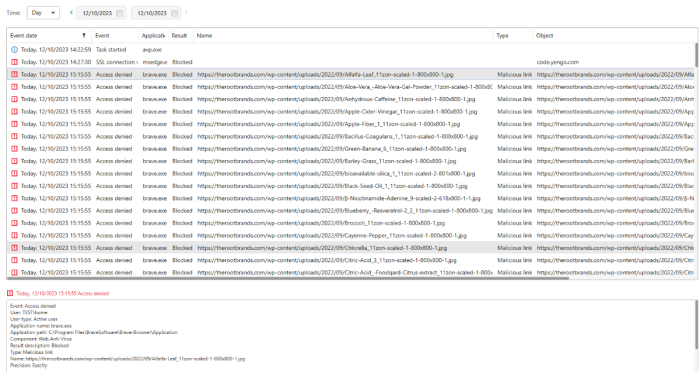Click alert icon of bioavailable-silica row
The image size is (700, 372).
(x=14, y=174)
